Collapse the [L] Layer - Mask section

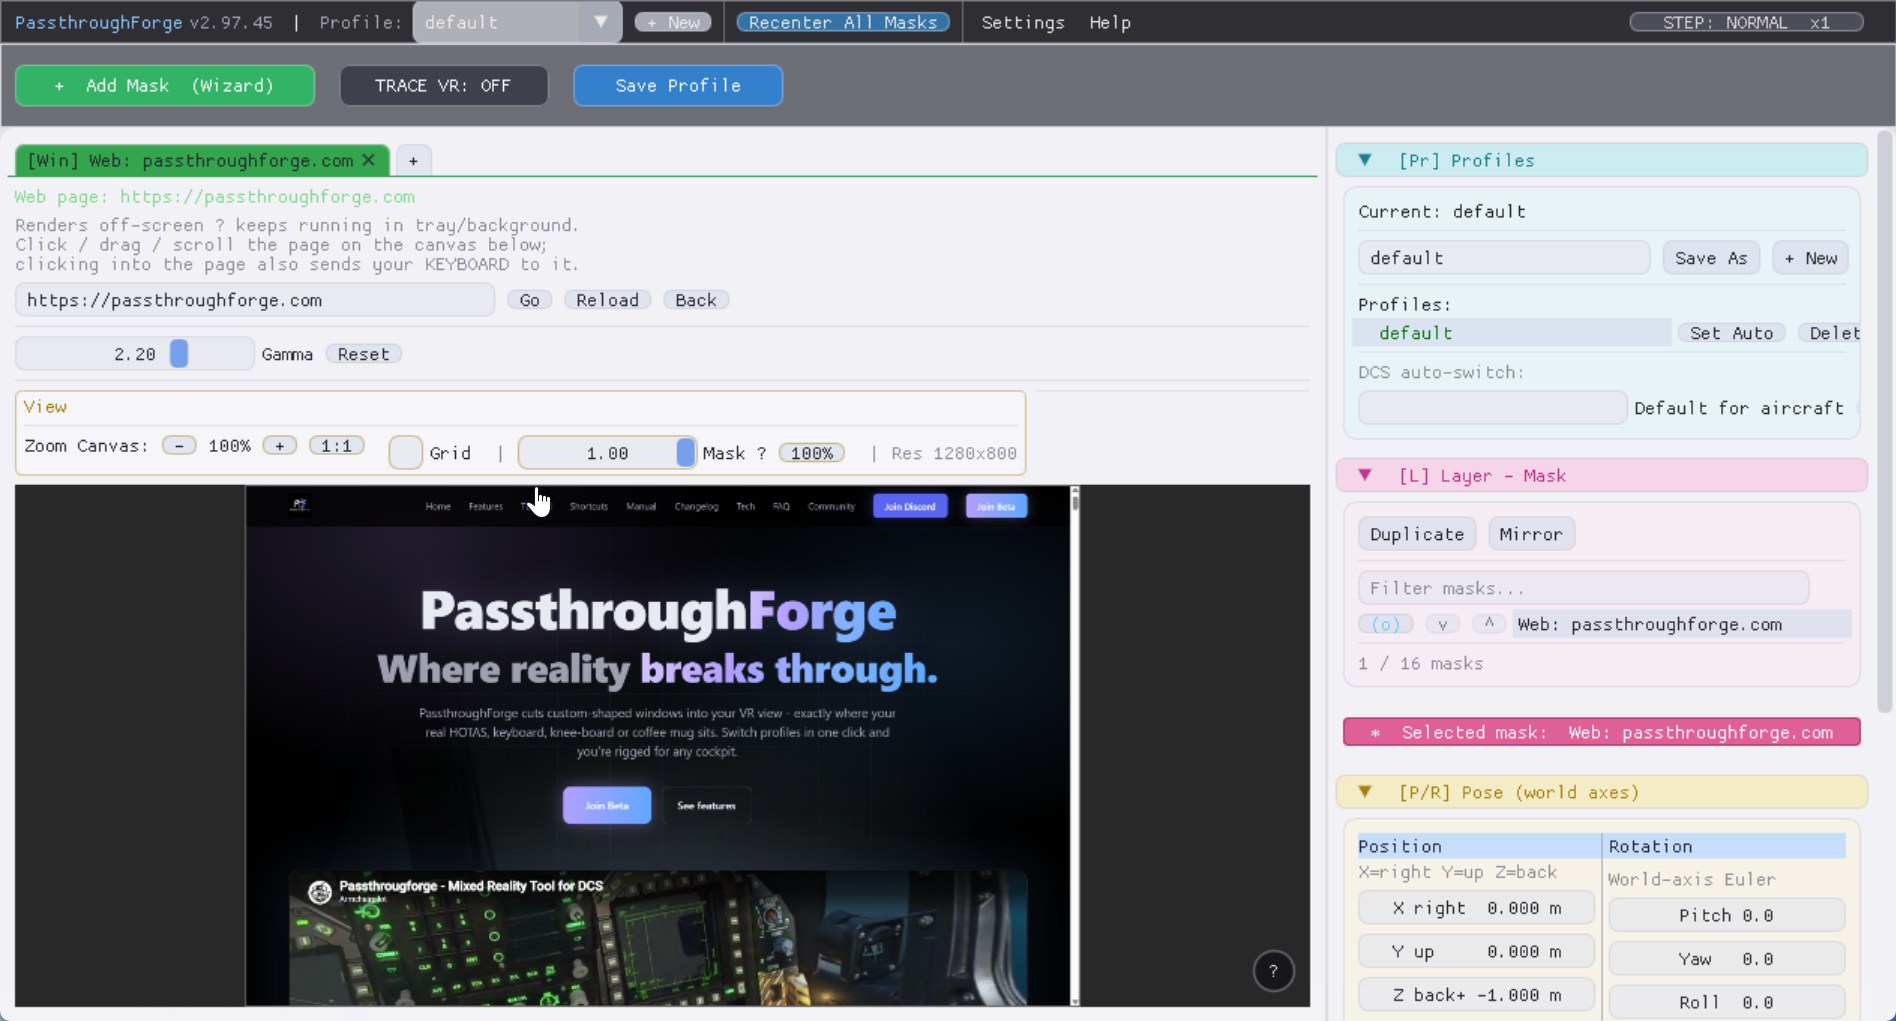coord(1365,476)
